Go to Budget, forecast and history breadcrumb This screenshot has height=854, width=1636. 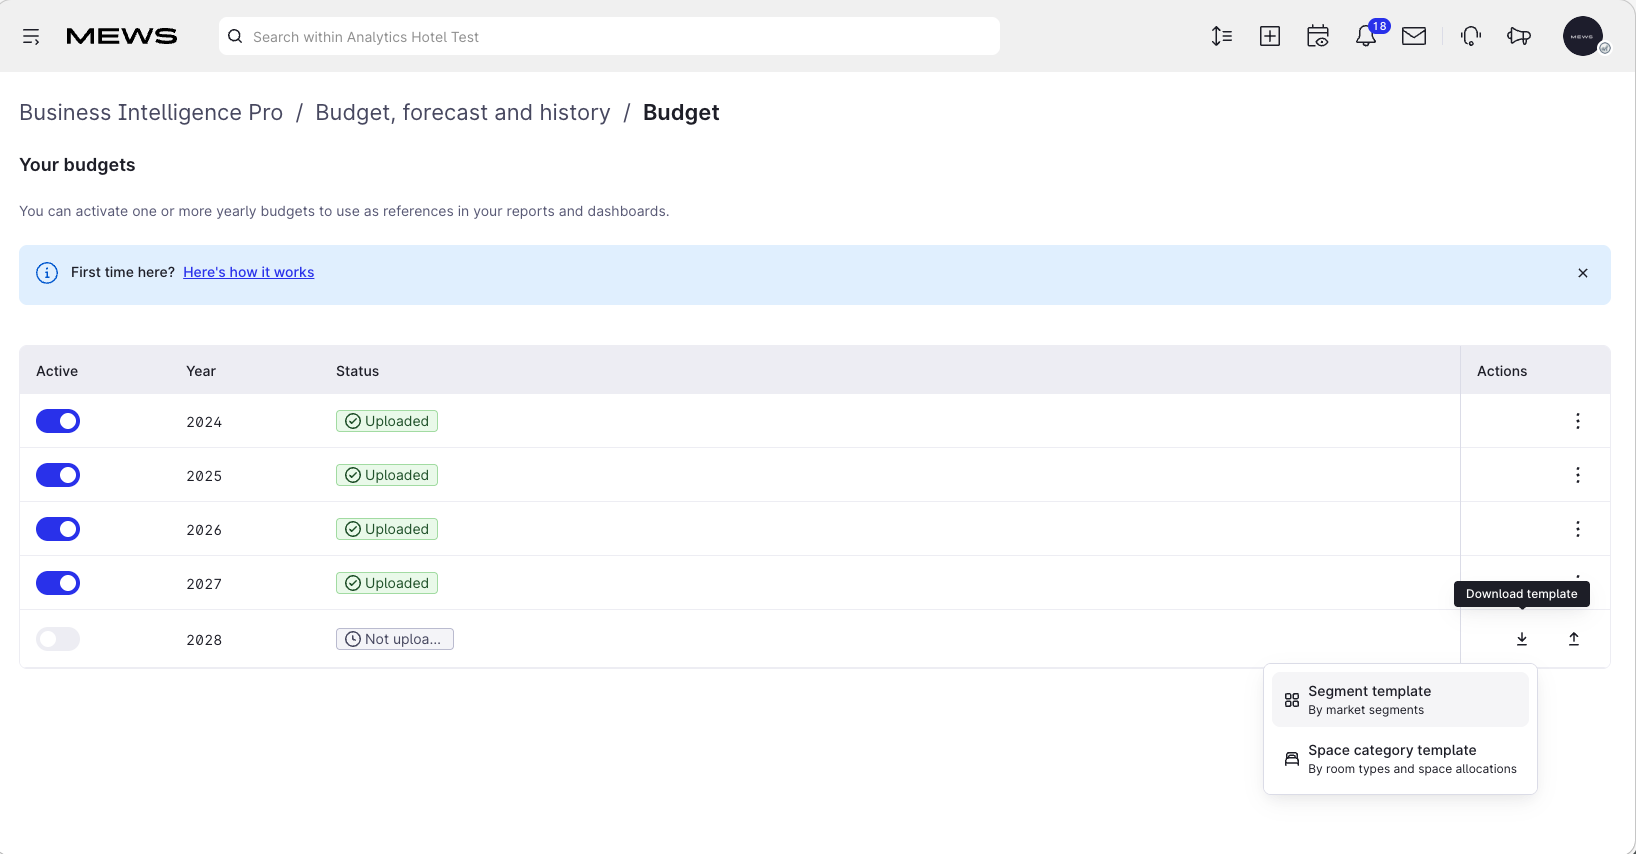[463, 112]
